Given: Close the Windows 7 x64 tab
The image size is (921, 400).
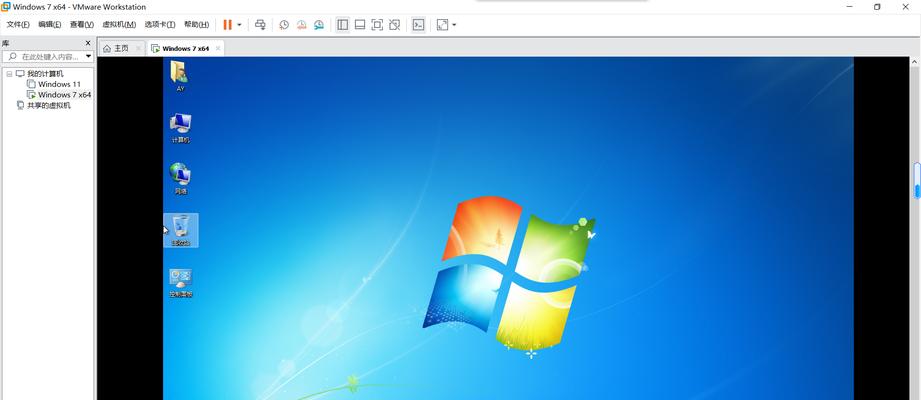Looking at the screenshot, I should pos(218,48).
